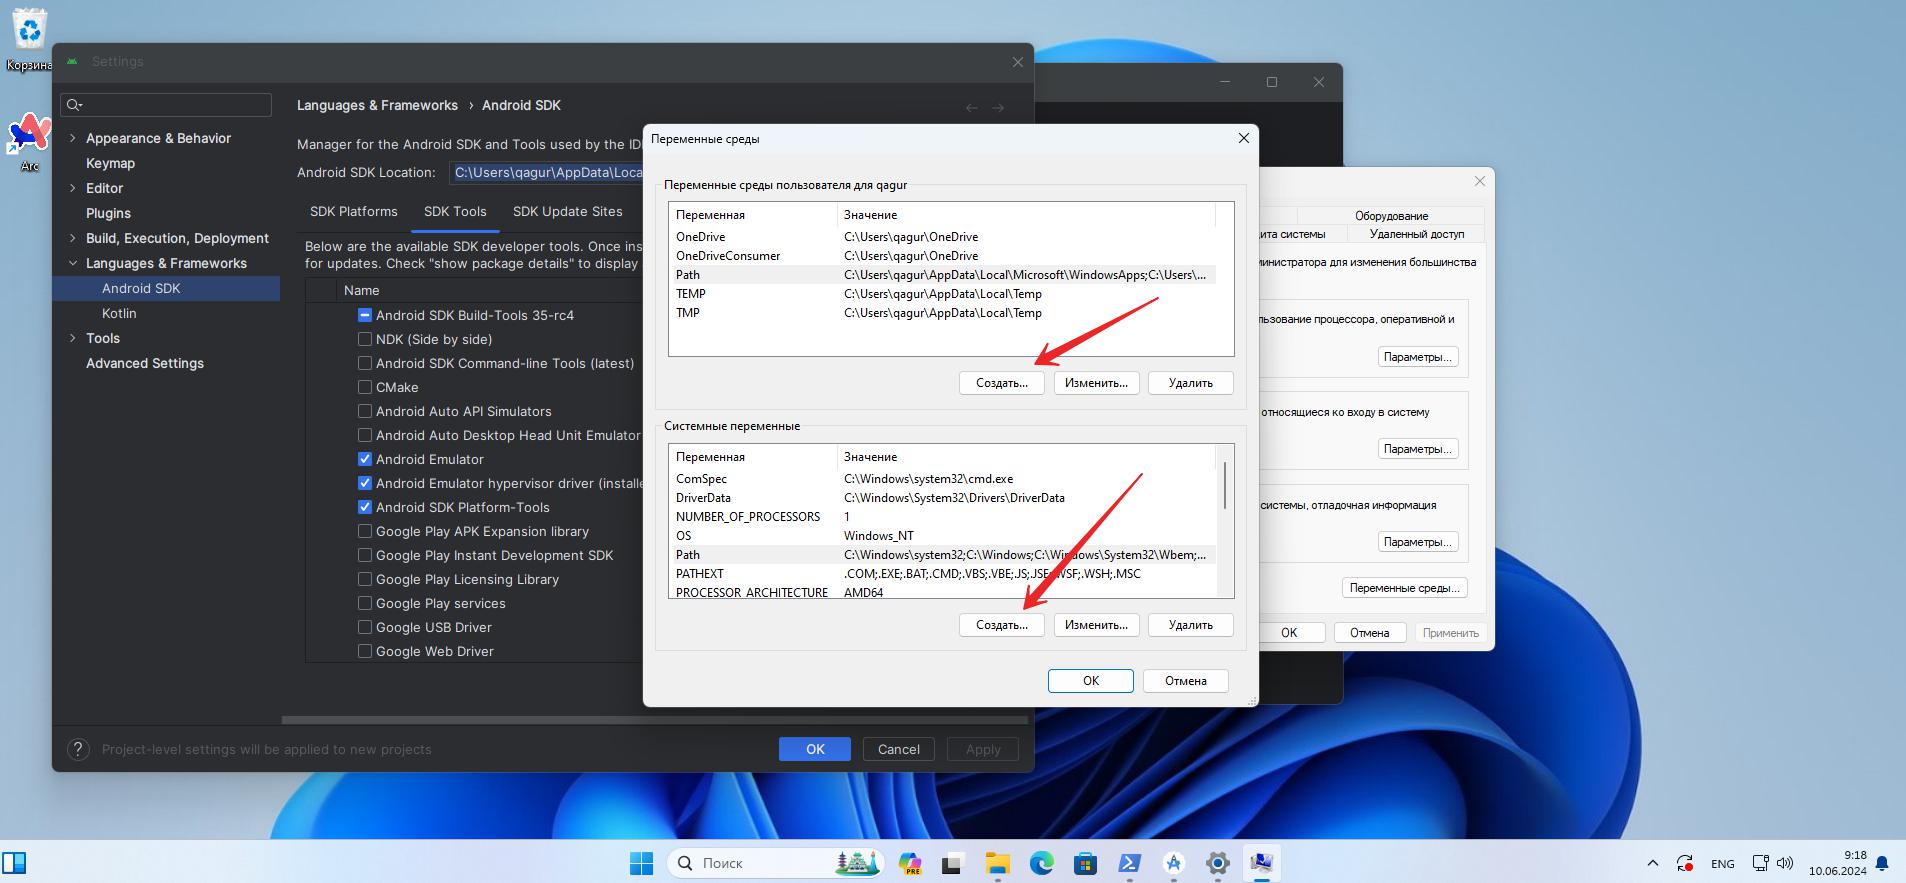Screen dimensions: 1906x883
Task: Open the Windows Start menu
Action: pyautogui.click(x=641, y=863)
